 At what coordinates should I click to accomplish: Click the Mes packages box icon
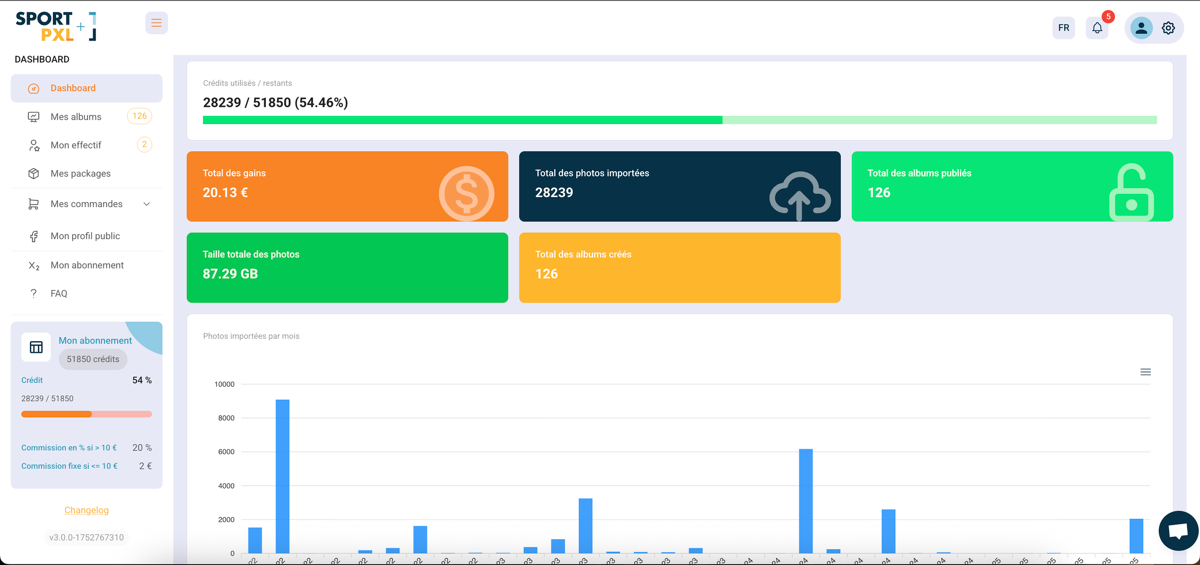point(34,174)
